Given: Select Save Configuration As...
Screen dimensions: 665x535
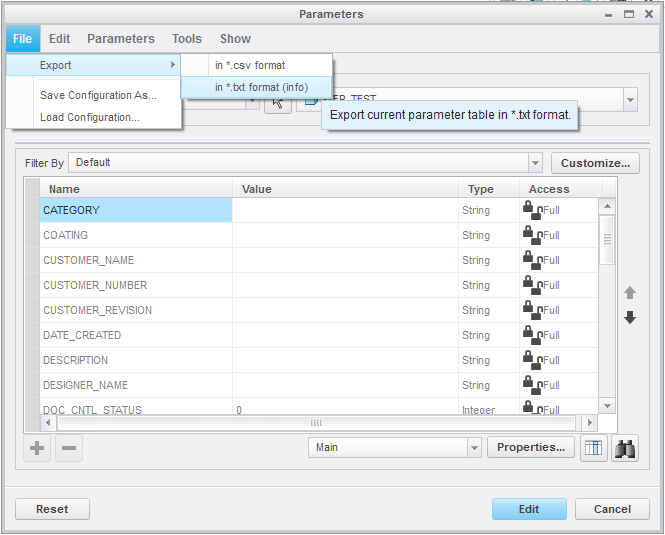Looking at the screenshot, I should click(x=98, y=95).
